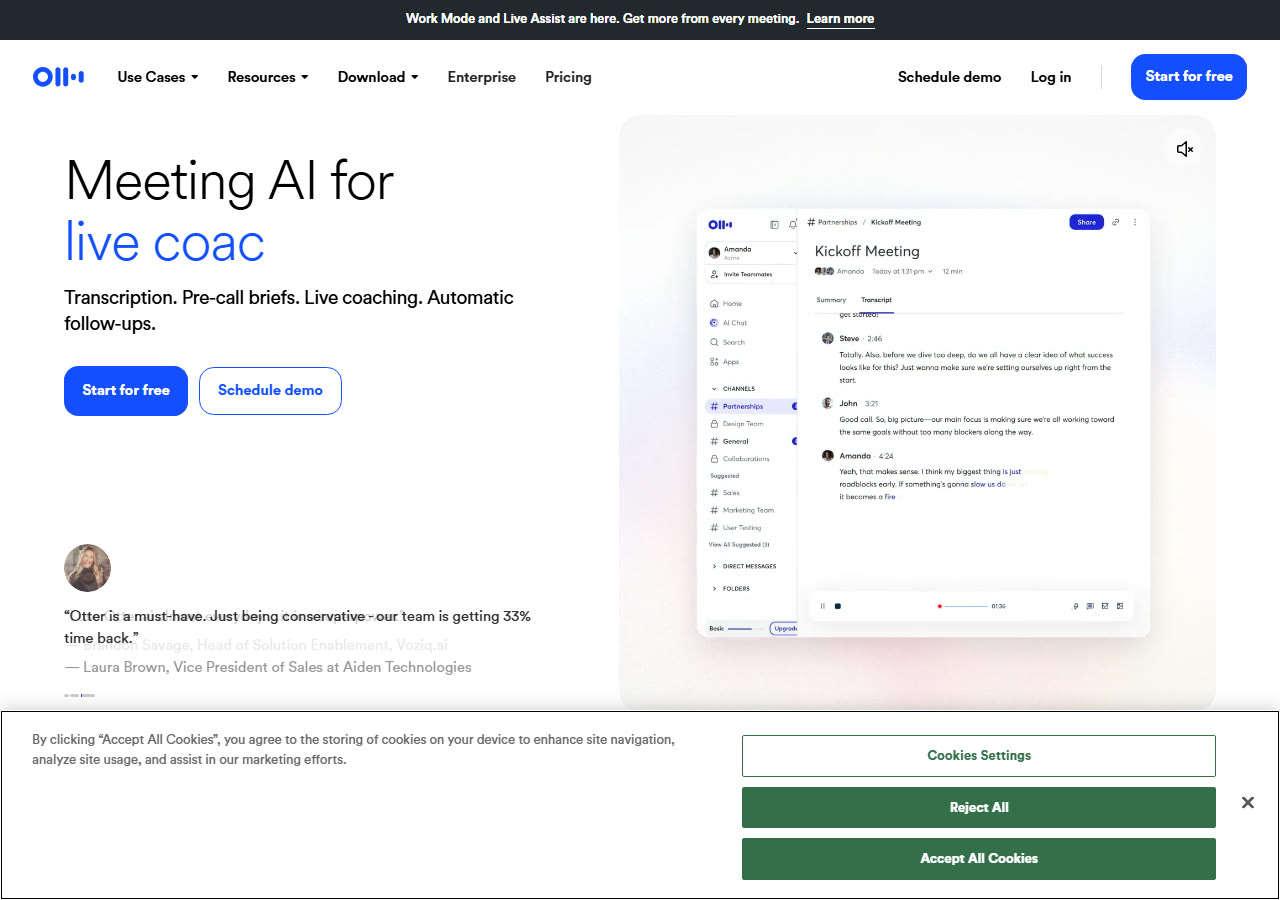Click the blue Share button in the demo
The width and height of the screenshot is (1280, 900).
[x=1087, y=222]
